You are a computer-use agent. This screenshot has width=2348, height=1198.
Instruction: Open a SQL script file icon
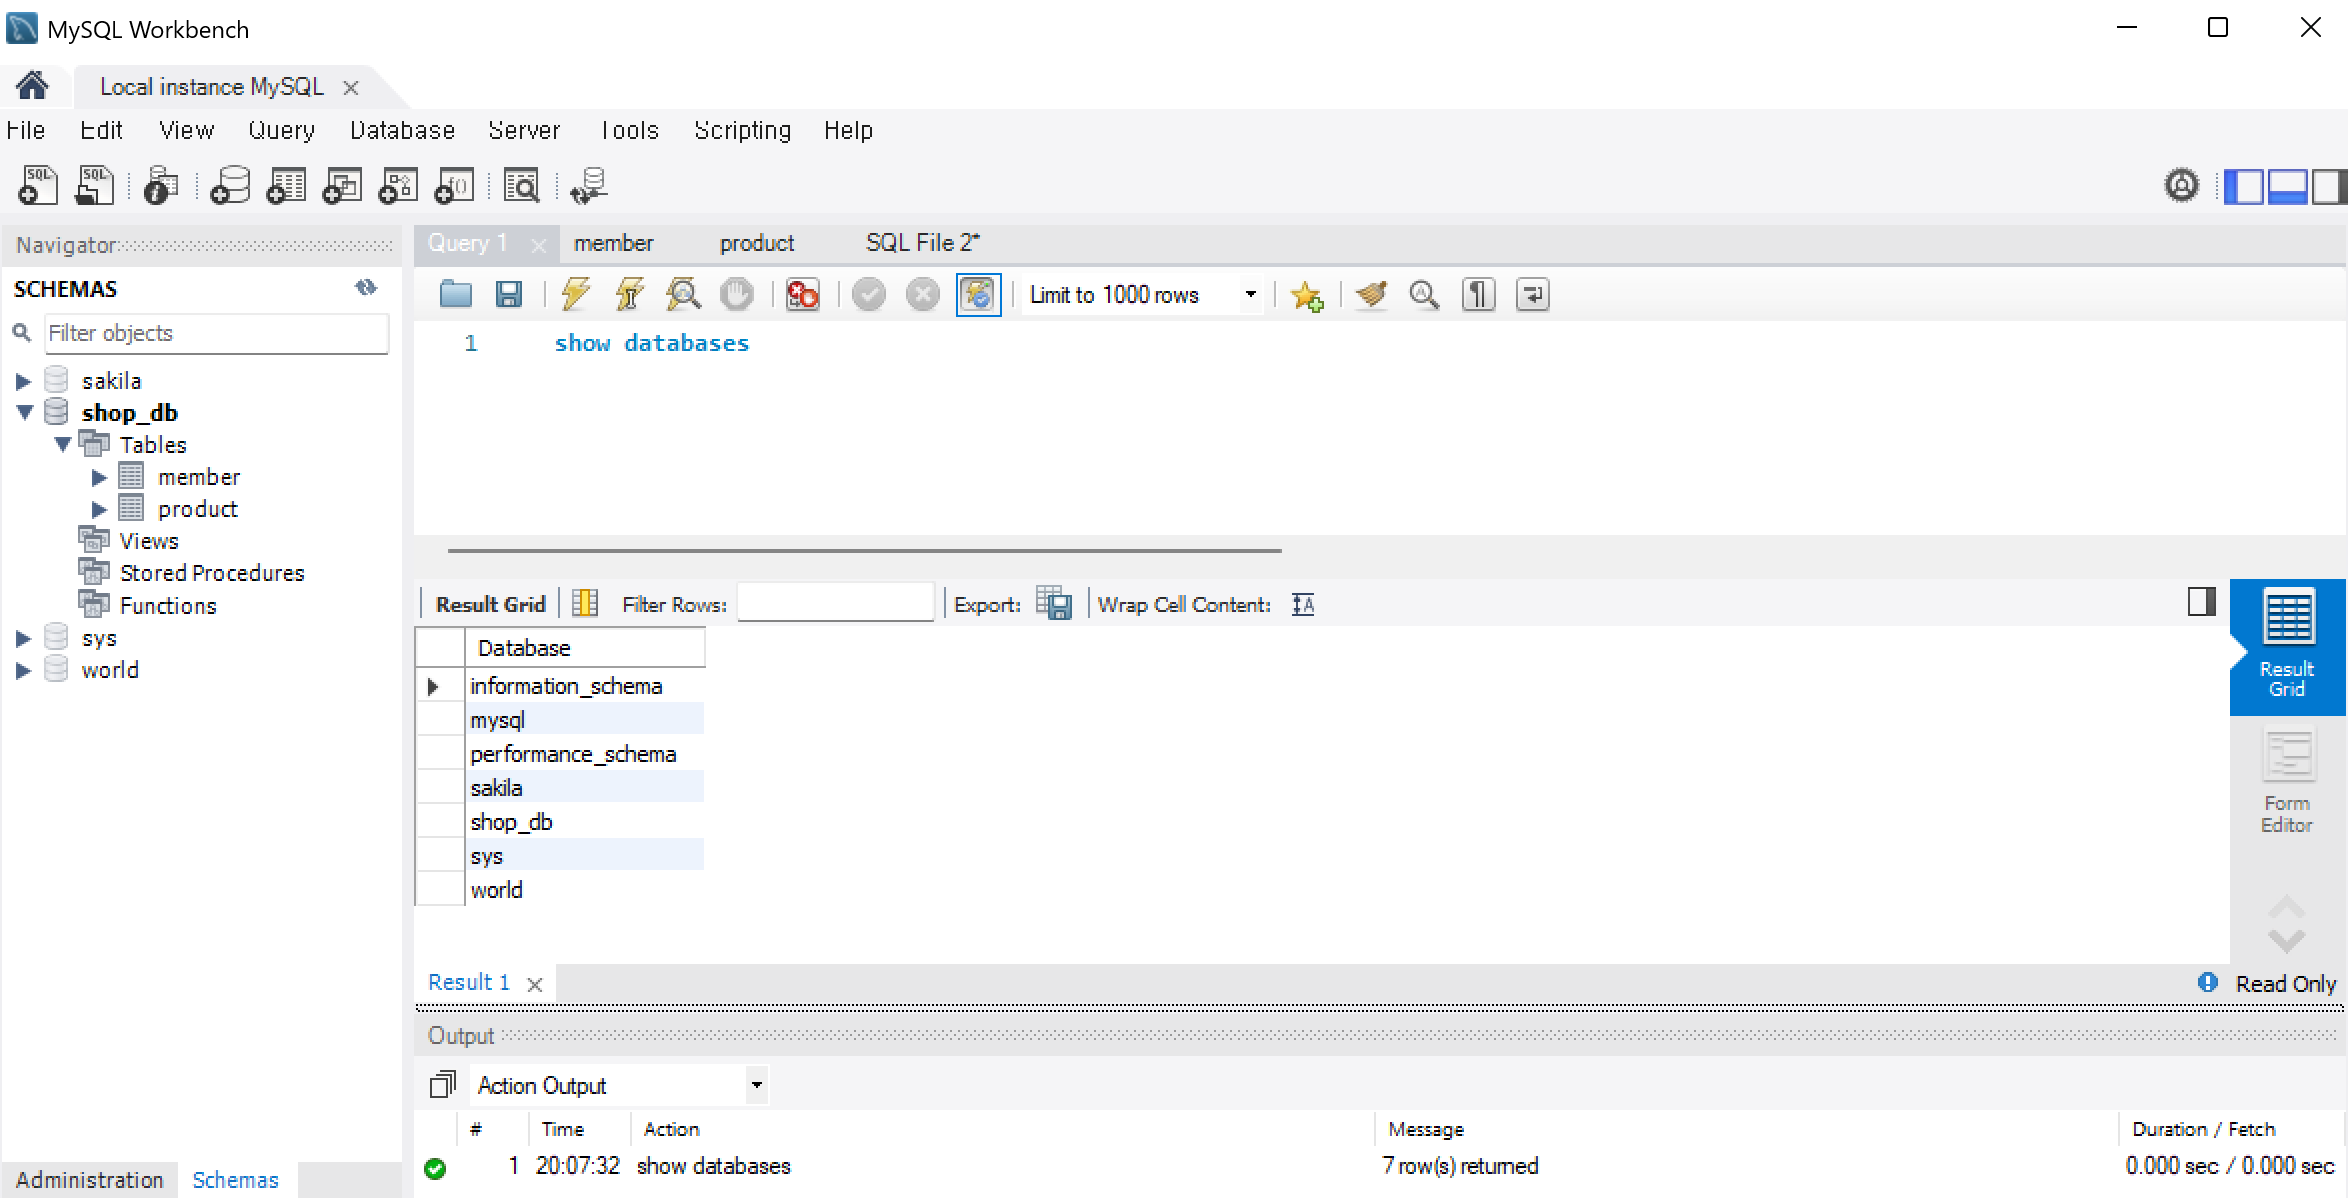(x=96, y=186)
